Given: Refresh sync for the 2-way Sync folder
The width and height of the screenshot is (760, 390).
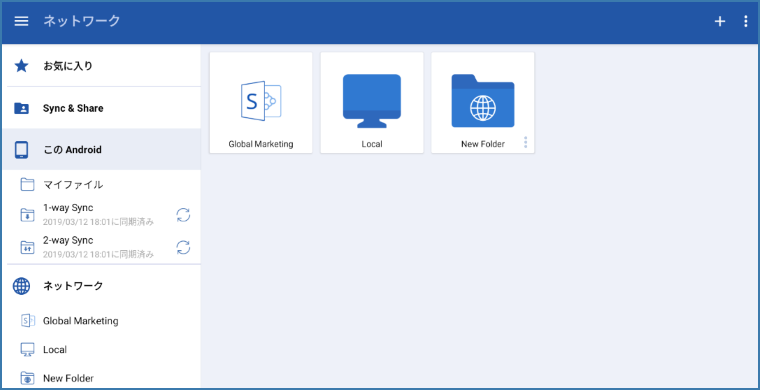Looking at the screenshot, I should coord(183,248).
